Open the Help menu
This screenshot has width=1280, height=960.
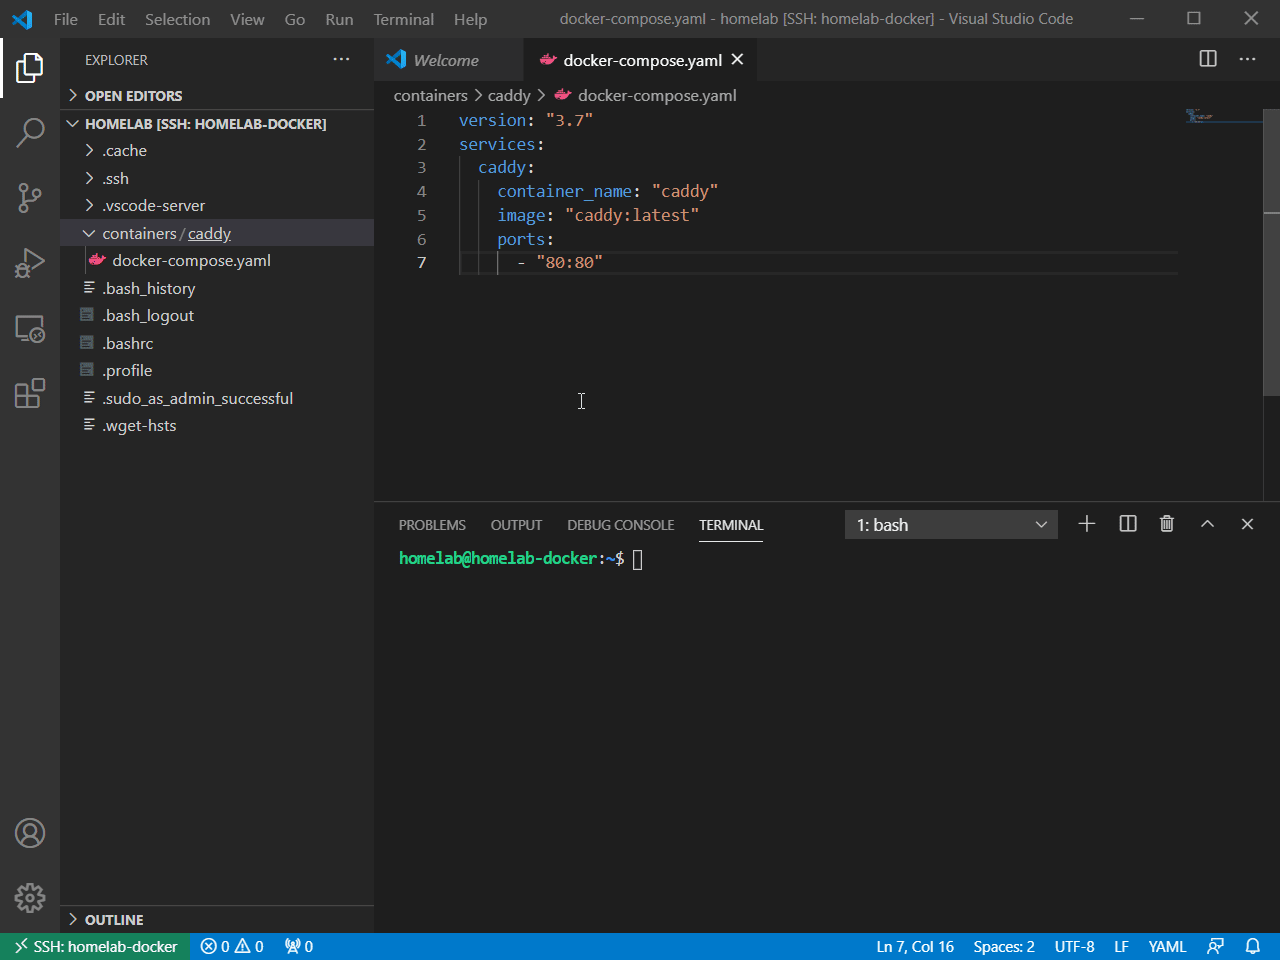tap(470, 19)
